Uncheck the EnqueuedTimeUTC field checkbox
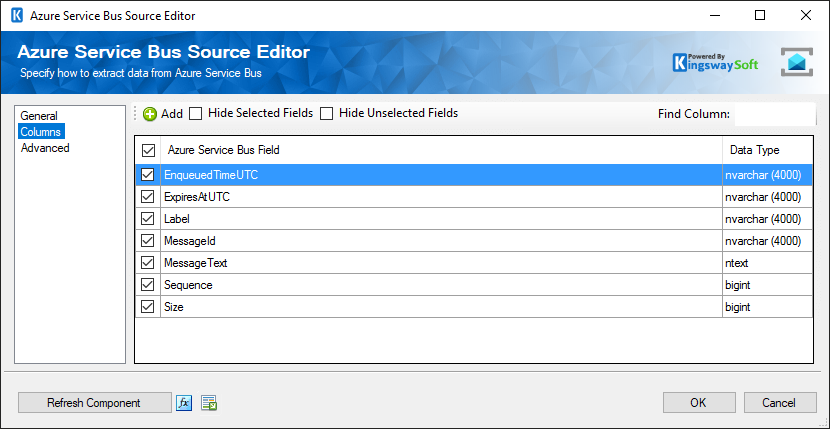 [x=148, y=175]
